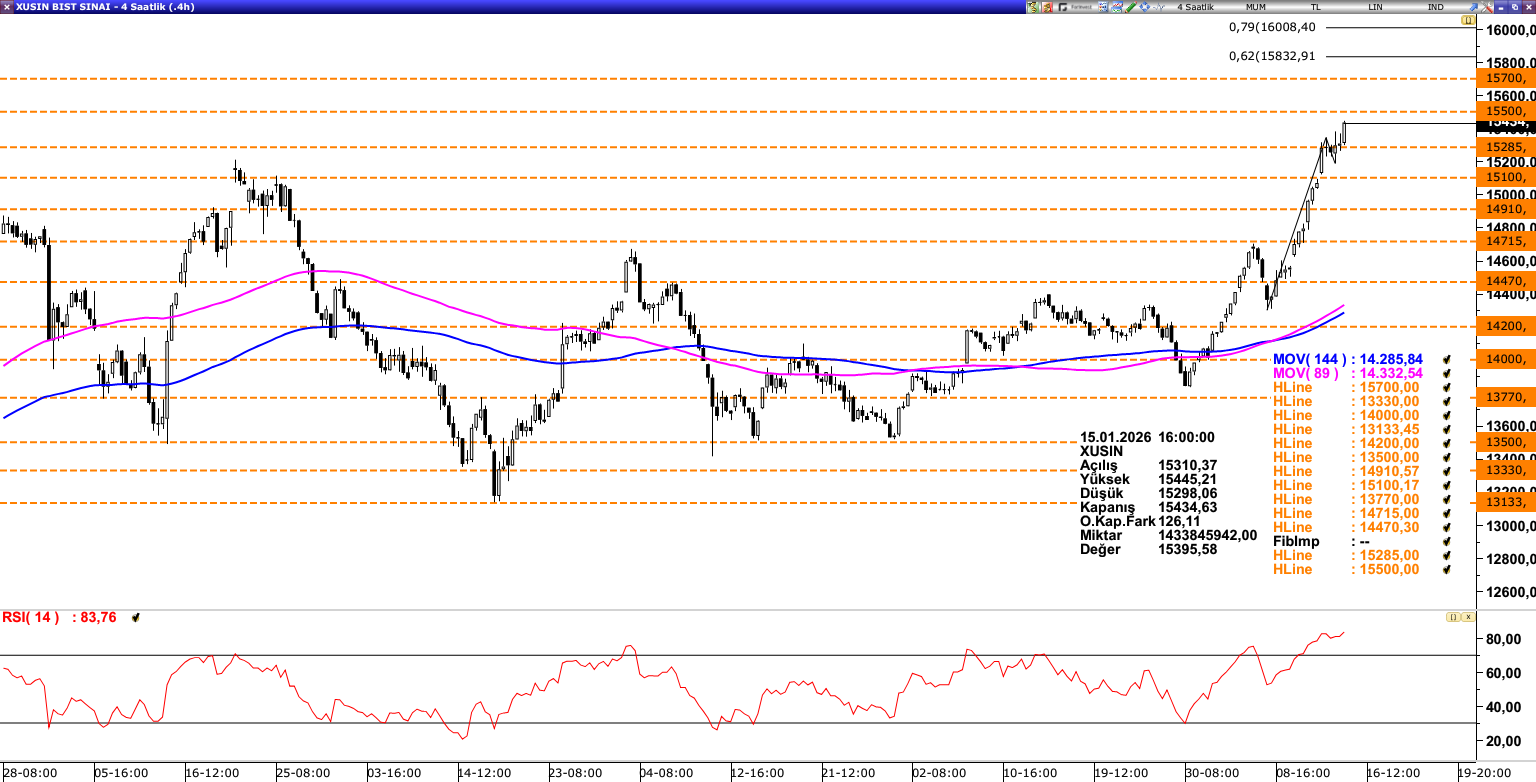Toggle the MOV(89) indicator checkmark
Screen dimensions: 1536x782
(x=1445, y=373)
